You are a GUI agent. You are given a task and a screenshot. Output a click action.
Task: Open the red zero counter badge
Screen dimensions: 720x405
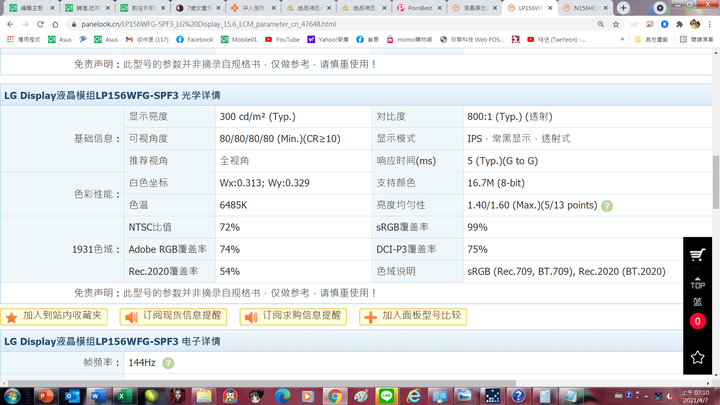click(x=697, y=321)
